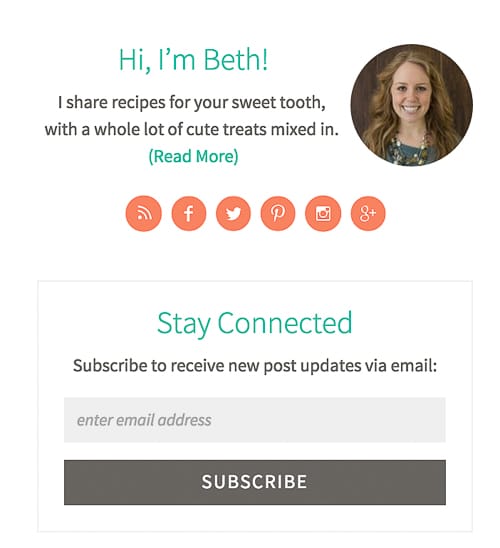Click the words "sweet tooth," in Beth's bio

[279, 103]
